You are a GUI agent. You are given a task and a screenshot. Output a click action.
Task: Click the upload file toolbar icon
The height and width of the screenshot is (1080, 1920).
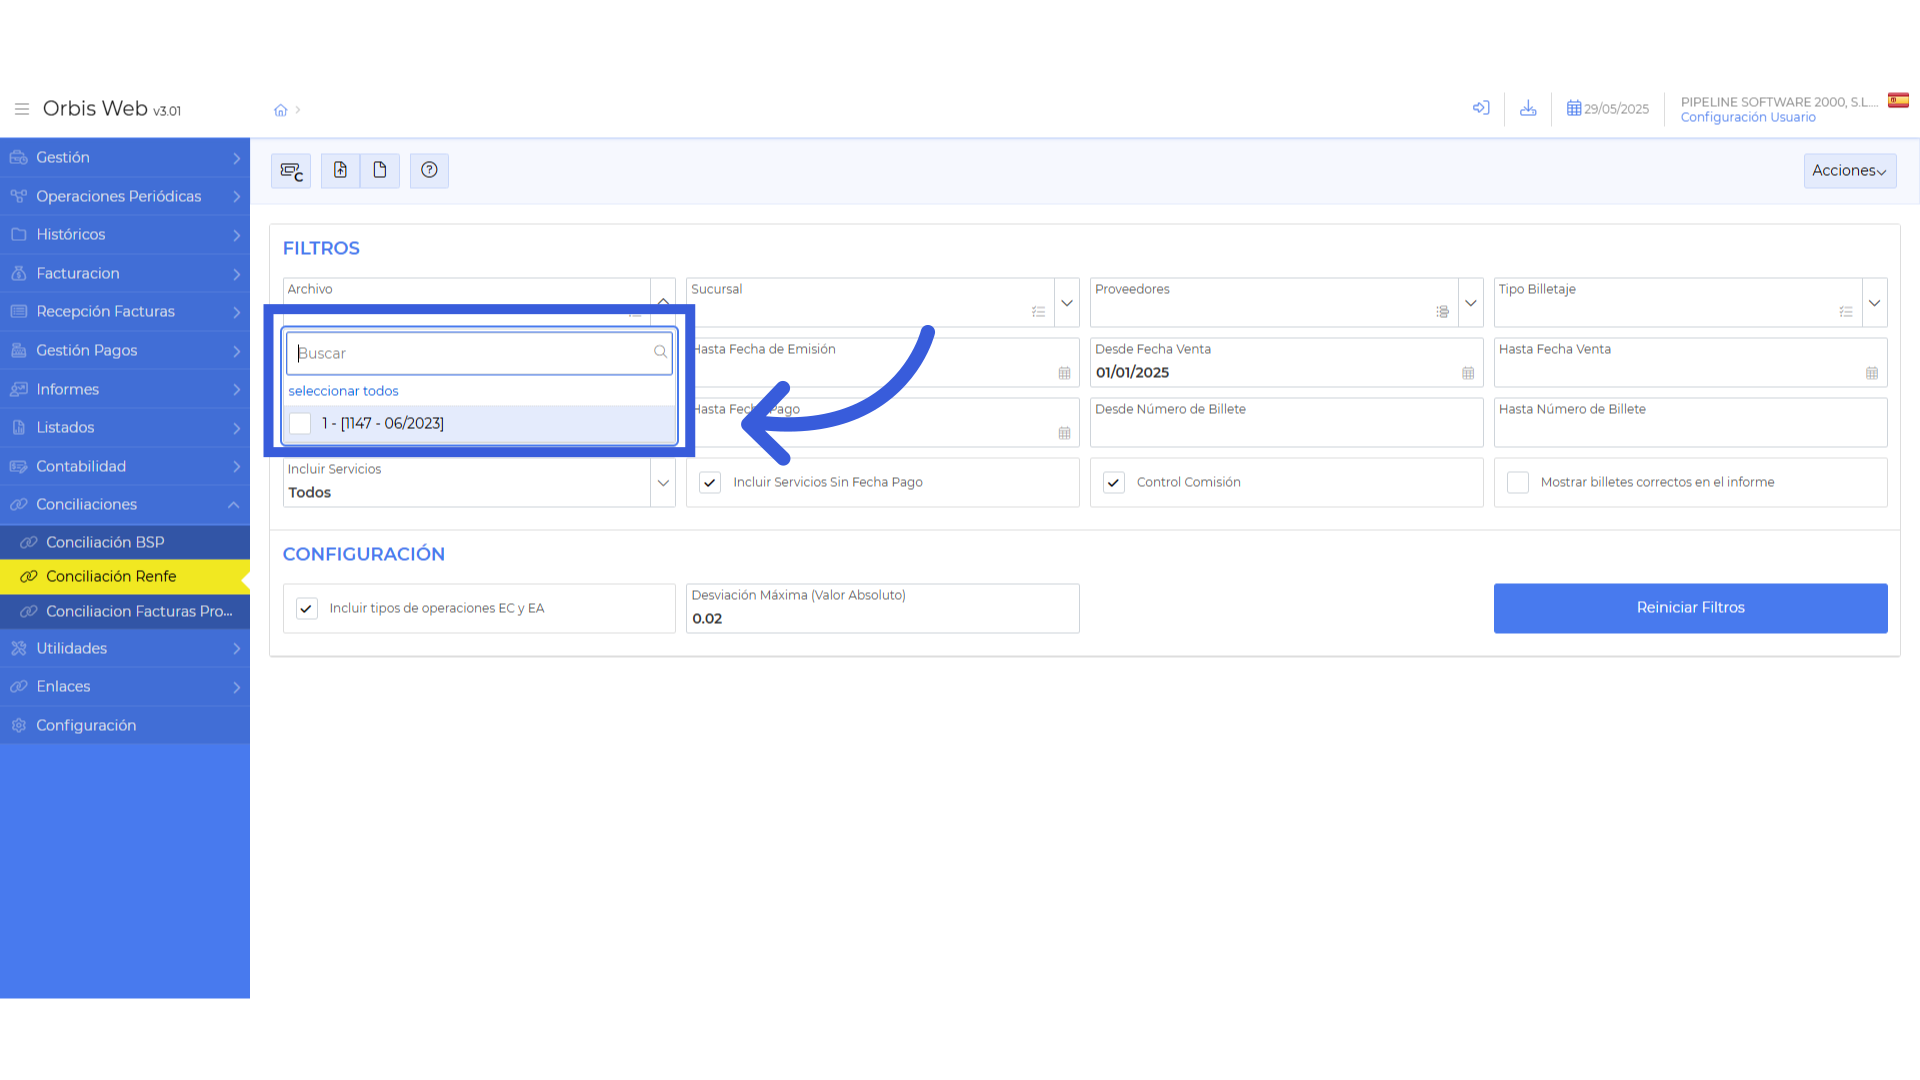click(x=340, y=171)
